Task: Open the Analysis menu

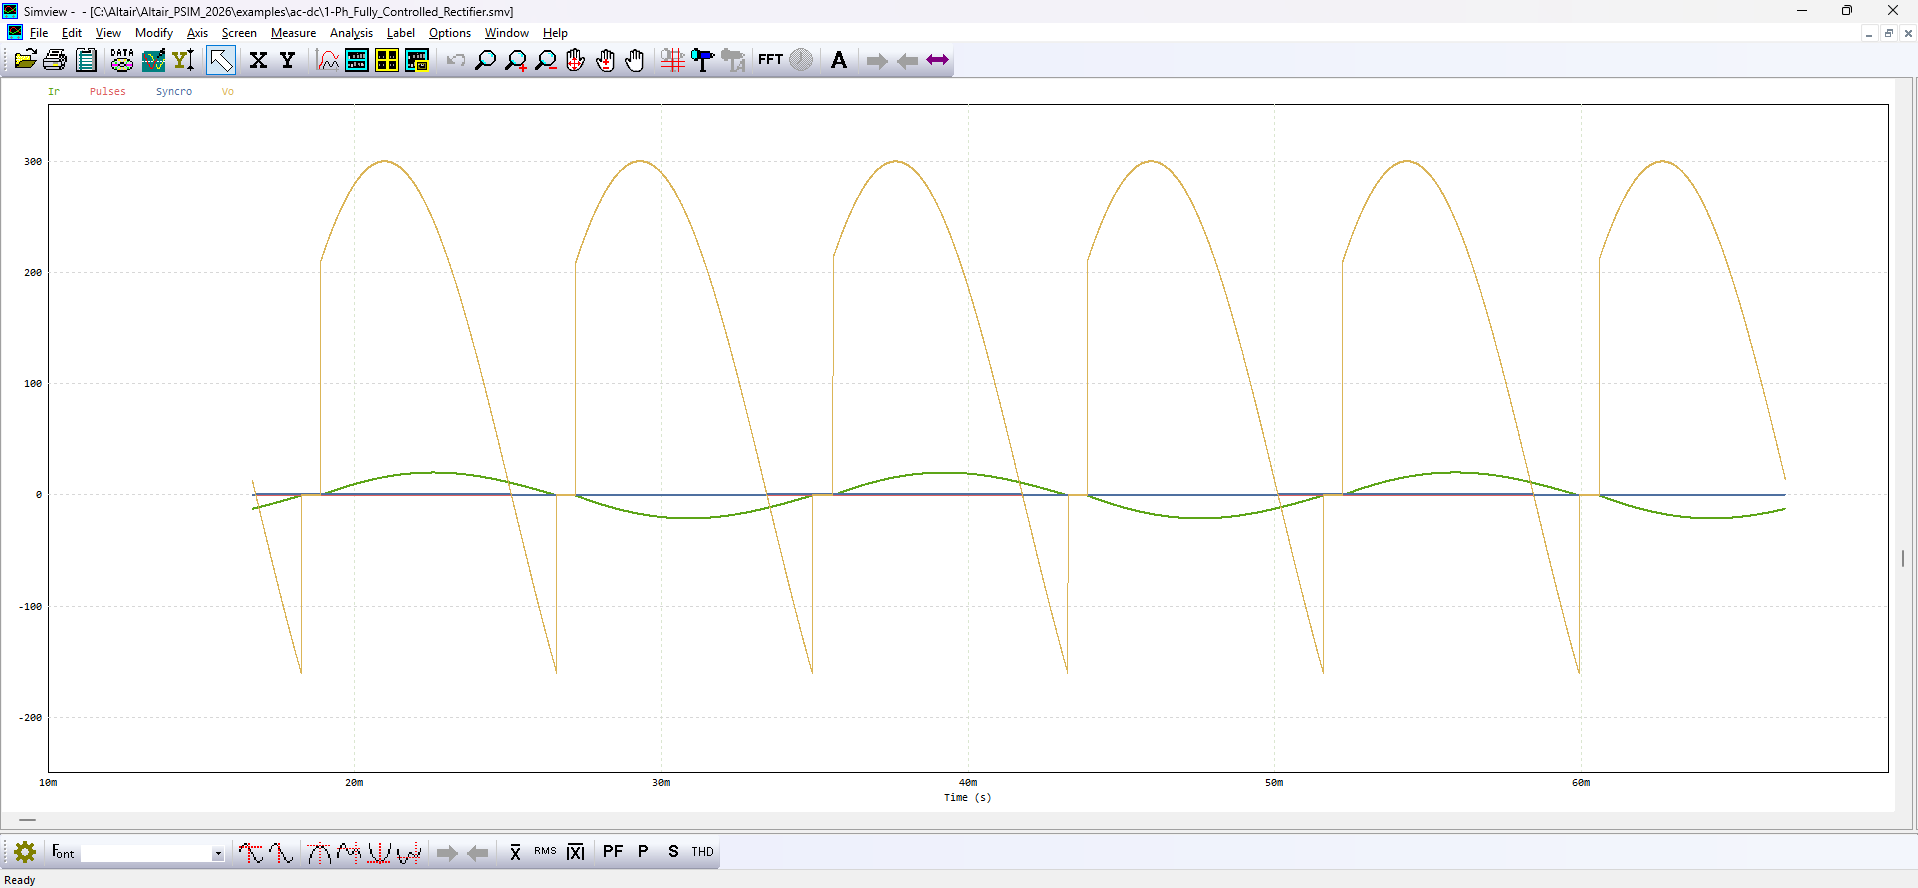Action: point(351,33)
